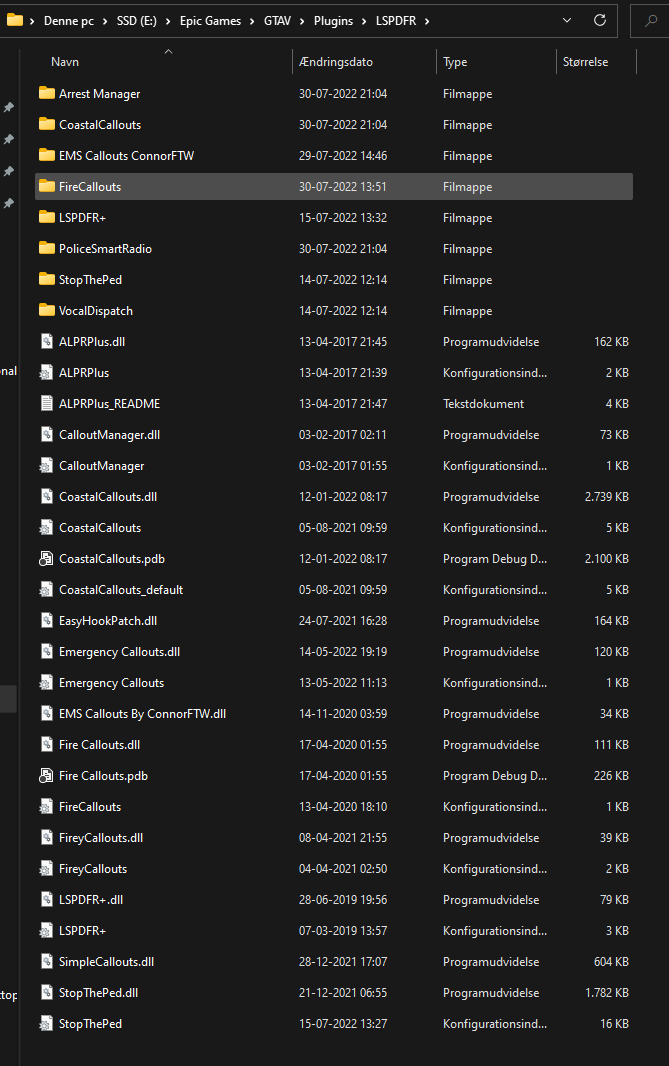Click the Arrest Manager folder icon

(x=46, y=93)
